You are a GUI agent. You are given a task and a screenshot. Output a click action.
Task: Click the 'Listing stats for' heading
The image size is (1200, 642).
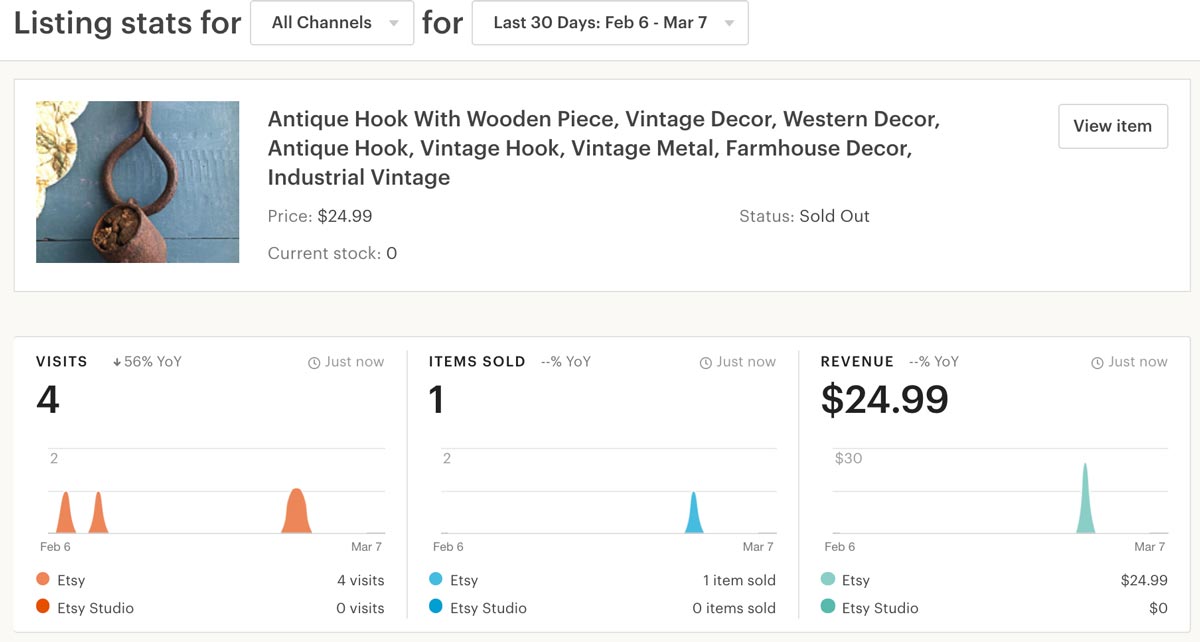(127, 23)
